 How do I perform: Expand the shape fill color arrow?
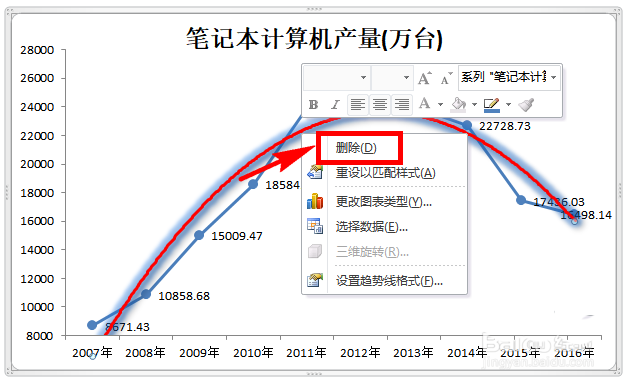(x=474, y=105)
